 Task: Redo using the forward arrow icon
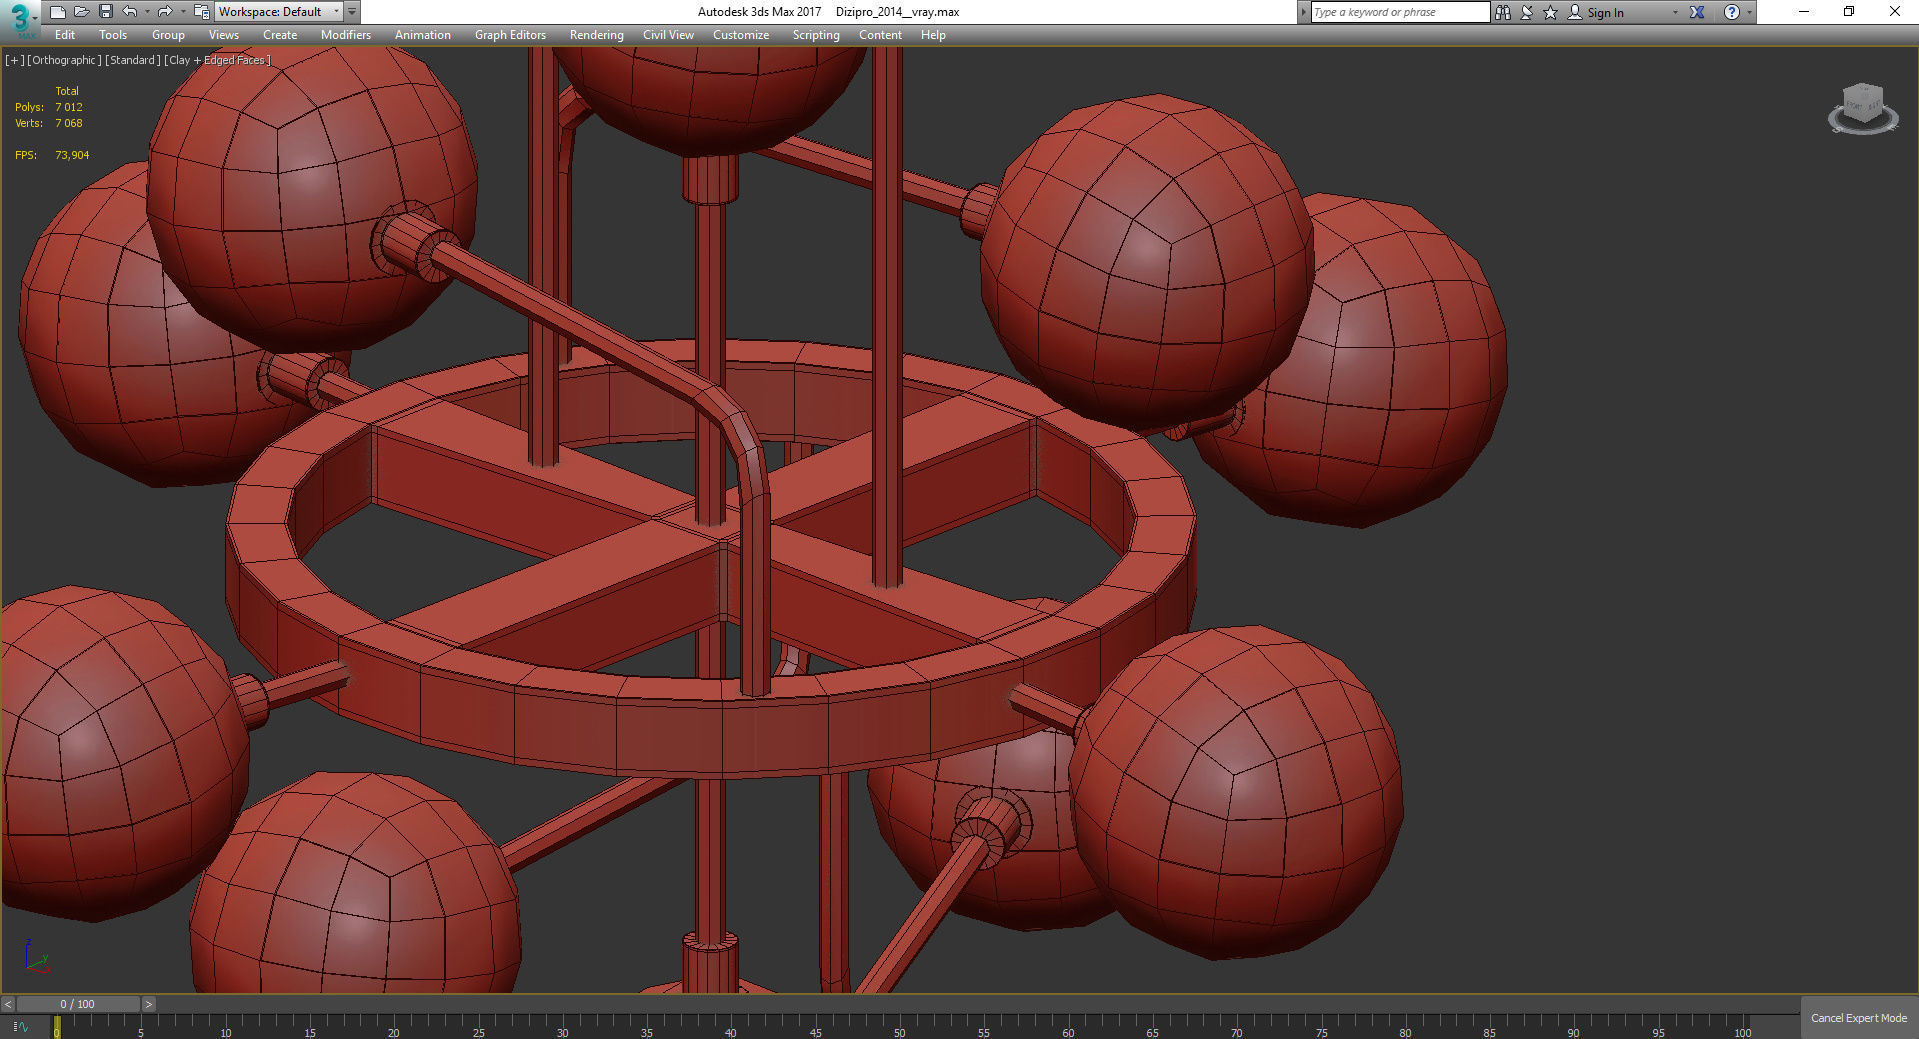click(165, 12)
